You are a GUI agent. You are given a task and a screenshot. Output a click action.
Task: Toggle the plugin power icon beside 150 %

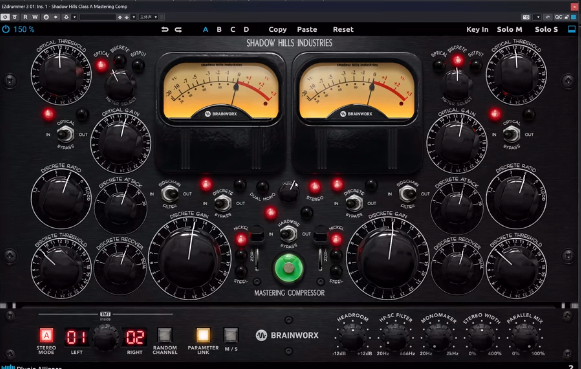[x=6, y=29]
